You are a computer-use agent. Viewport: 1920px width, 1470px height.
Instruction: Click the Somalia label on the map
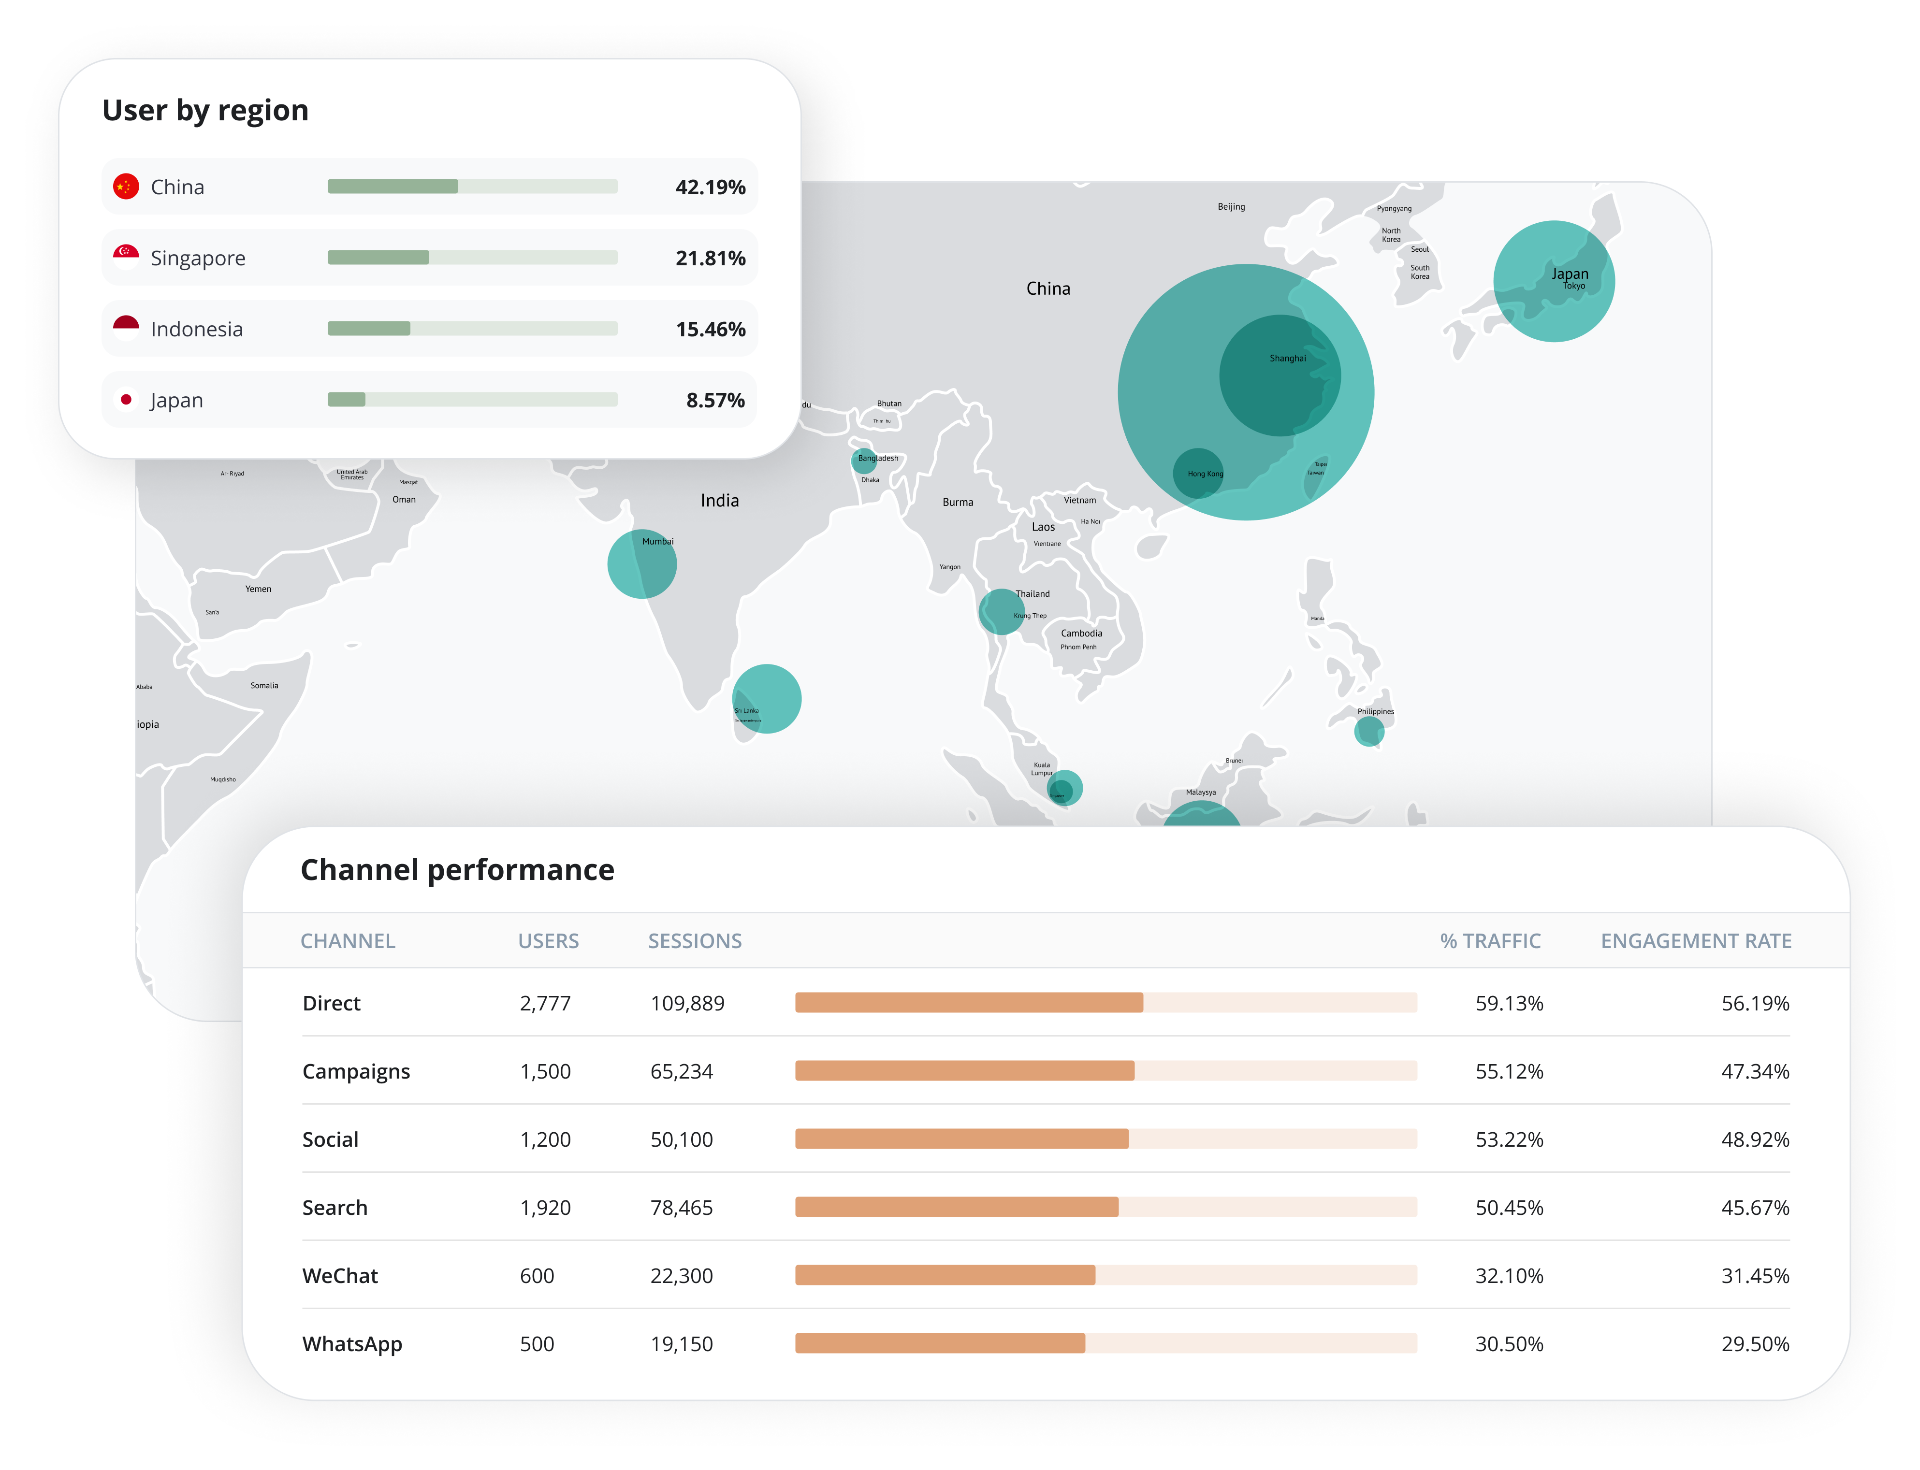click(x=264, y=685)
